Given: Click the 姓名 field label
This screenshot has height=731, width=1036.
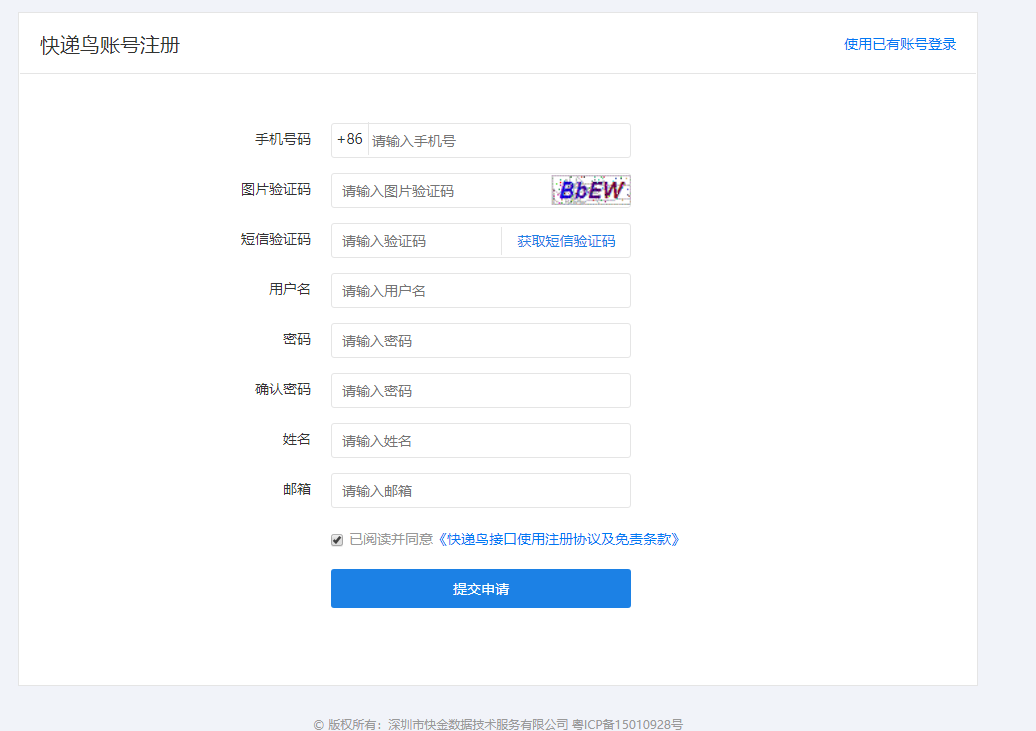Looking at the screenshot, I should (297, 440).
